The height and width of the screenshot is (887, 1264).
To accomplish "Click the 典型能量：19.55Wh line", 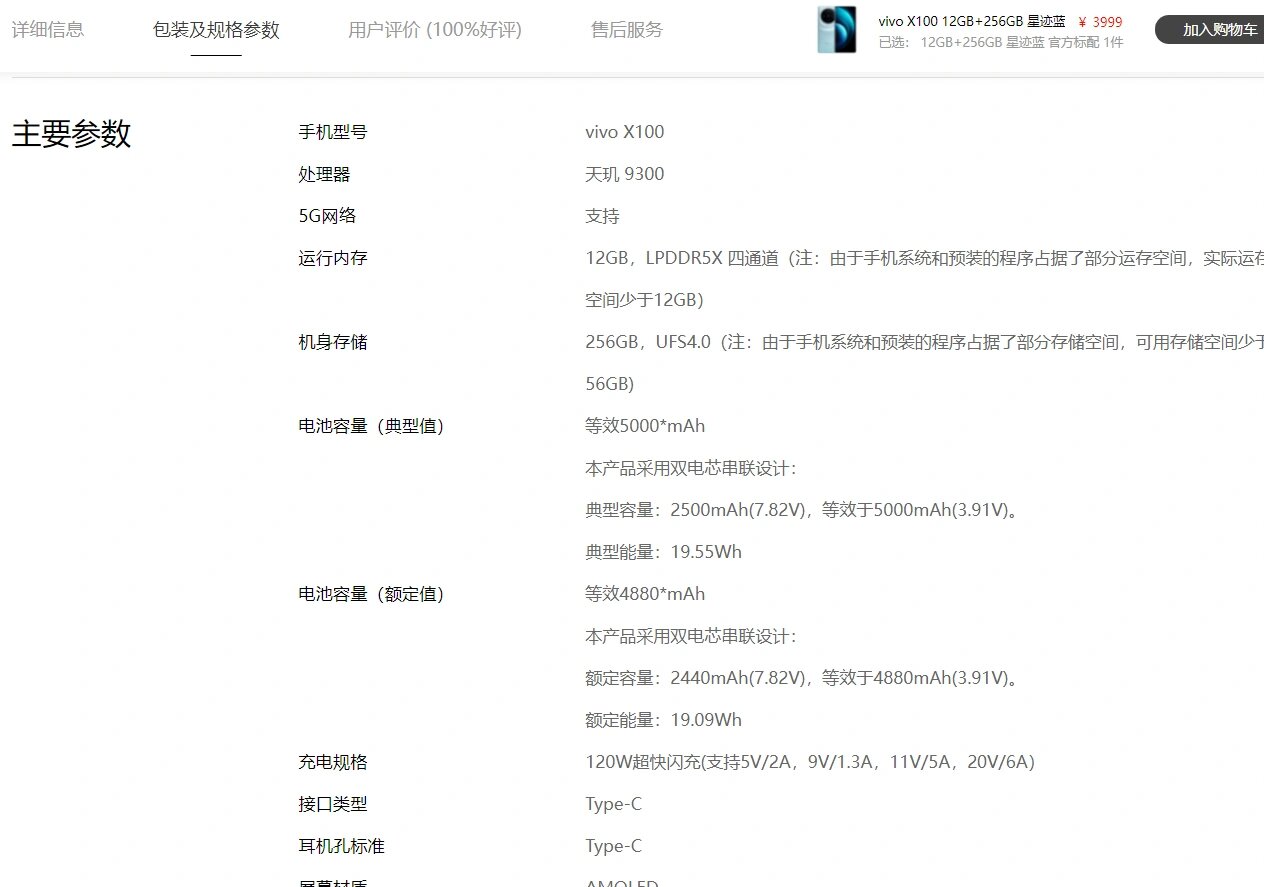I will [663, 552].
